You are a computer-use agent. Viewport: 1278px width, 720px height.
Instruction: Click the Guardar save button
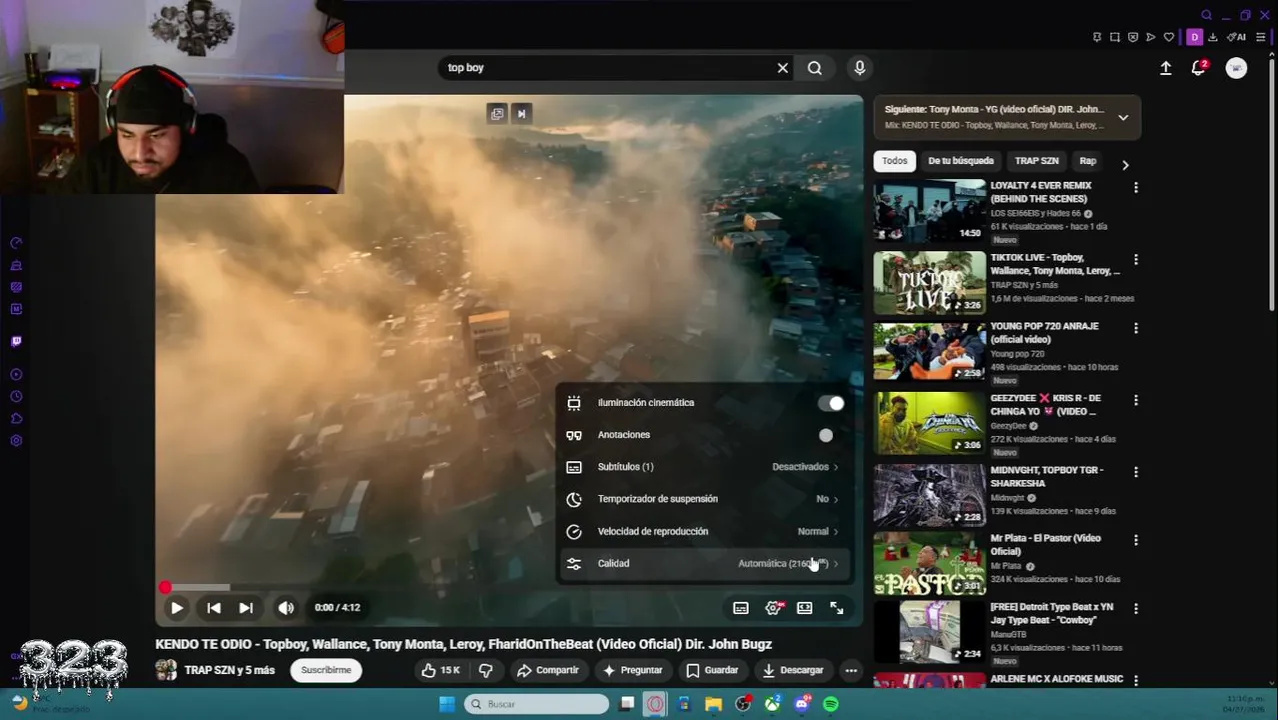click(x=712, y=670)
